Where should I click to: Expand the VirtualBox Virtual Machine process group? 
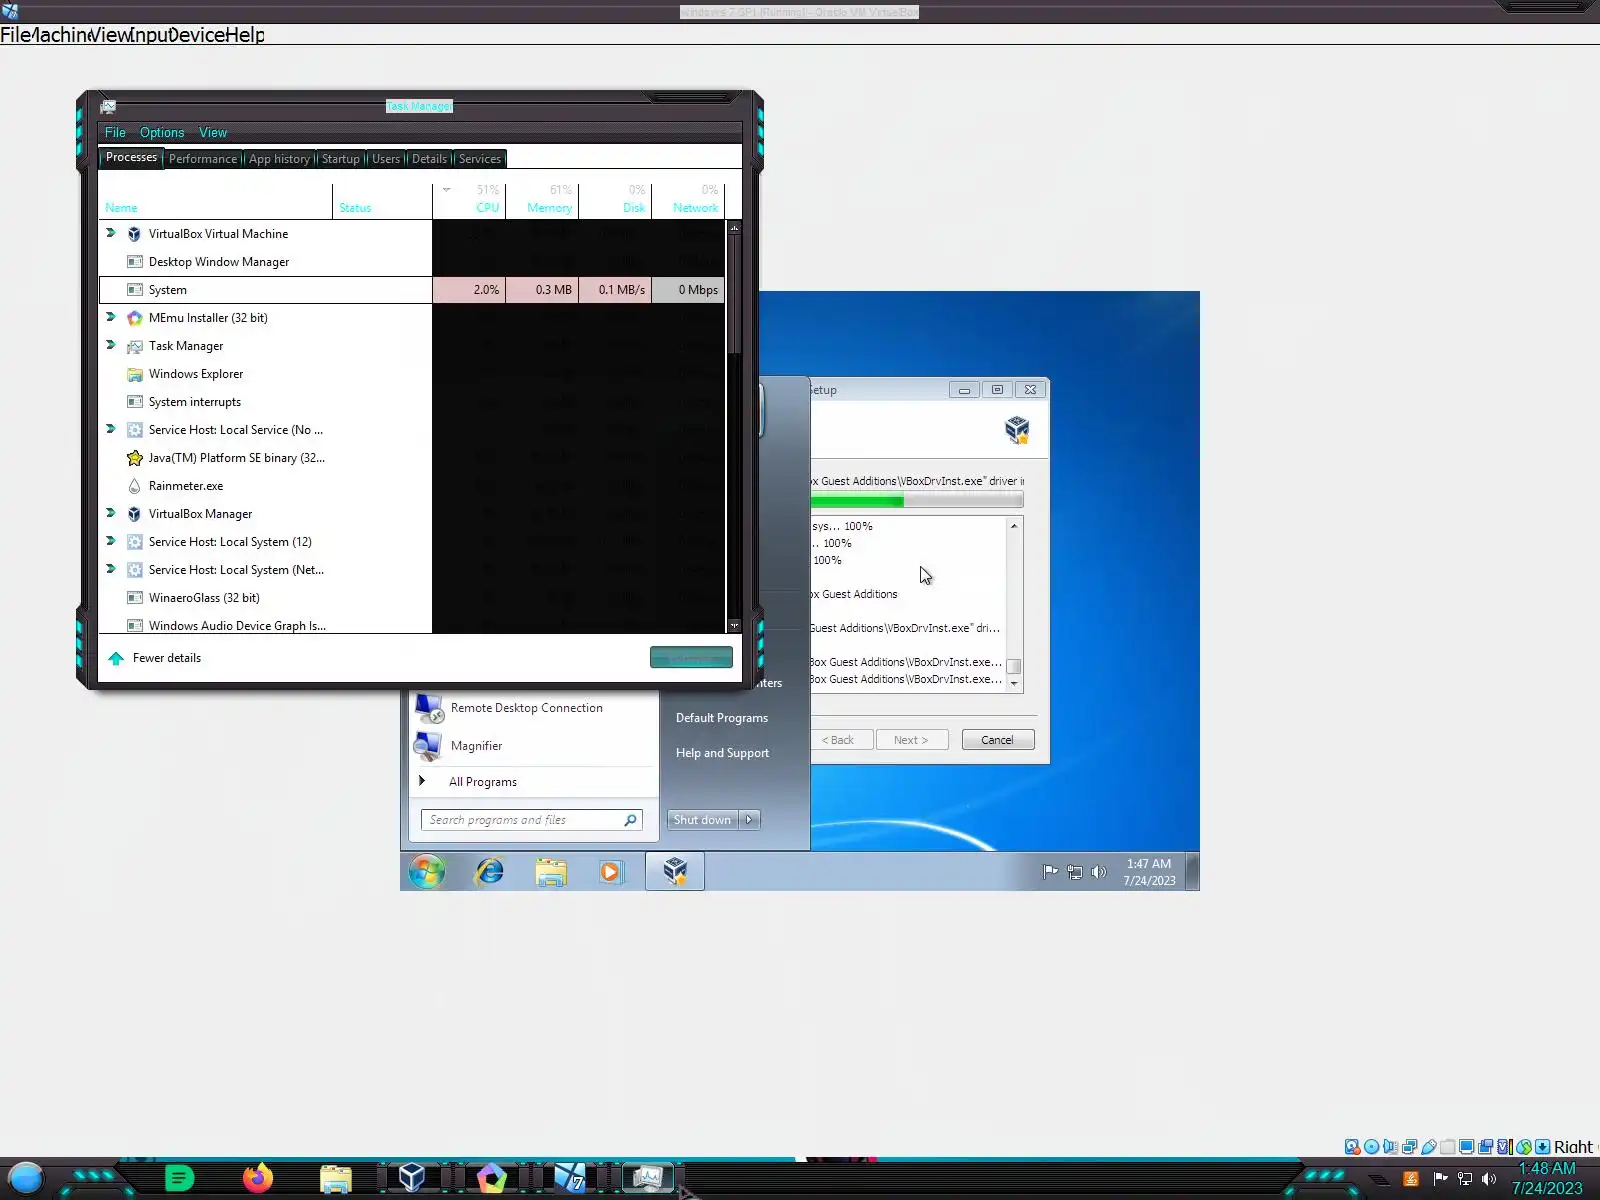(111, 233)
